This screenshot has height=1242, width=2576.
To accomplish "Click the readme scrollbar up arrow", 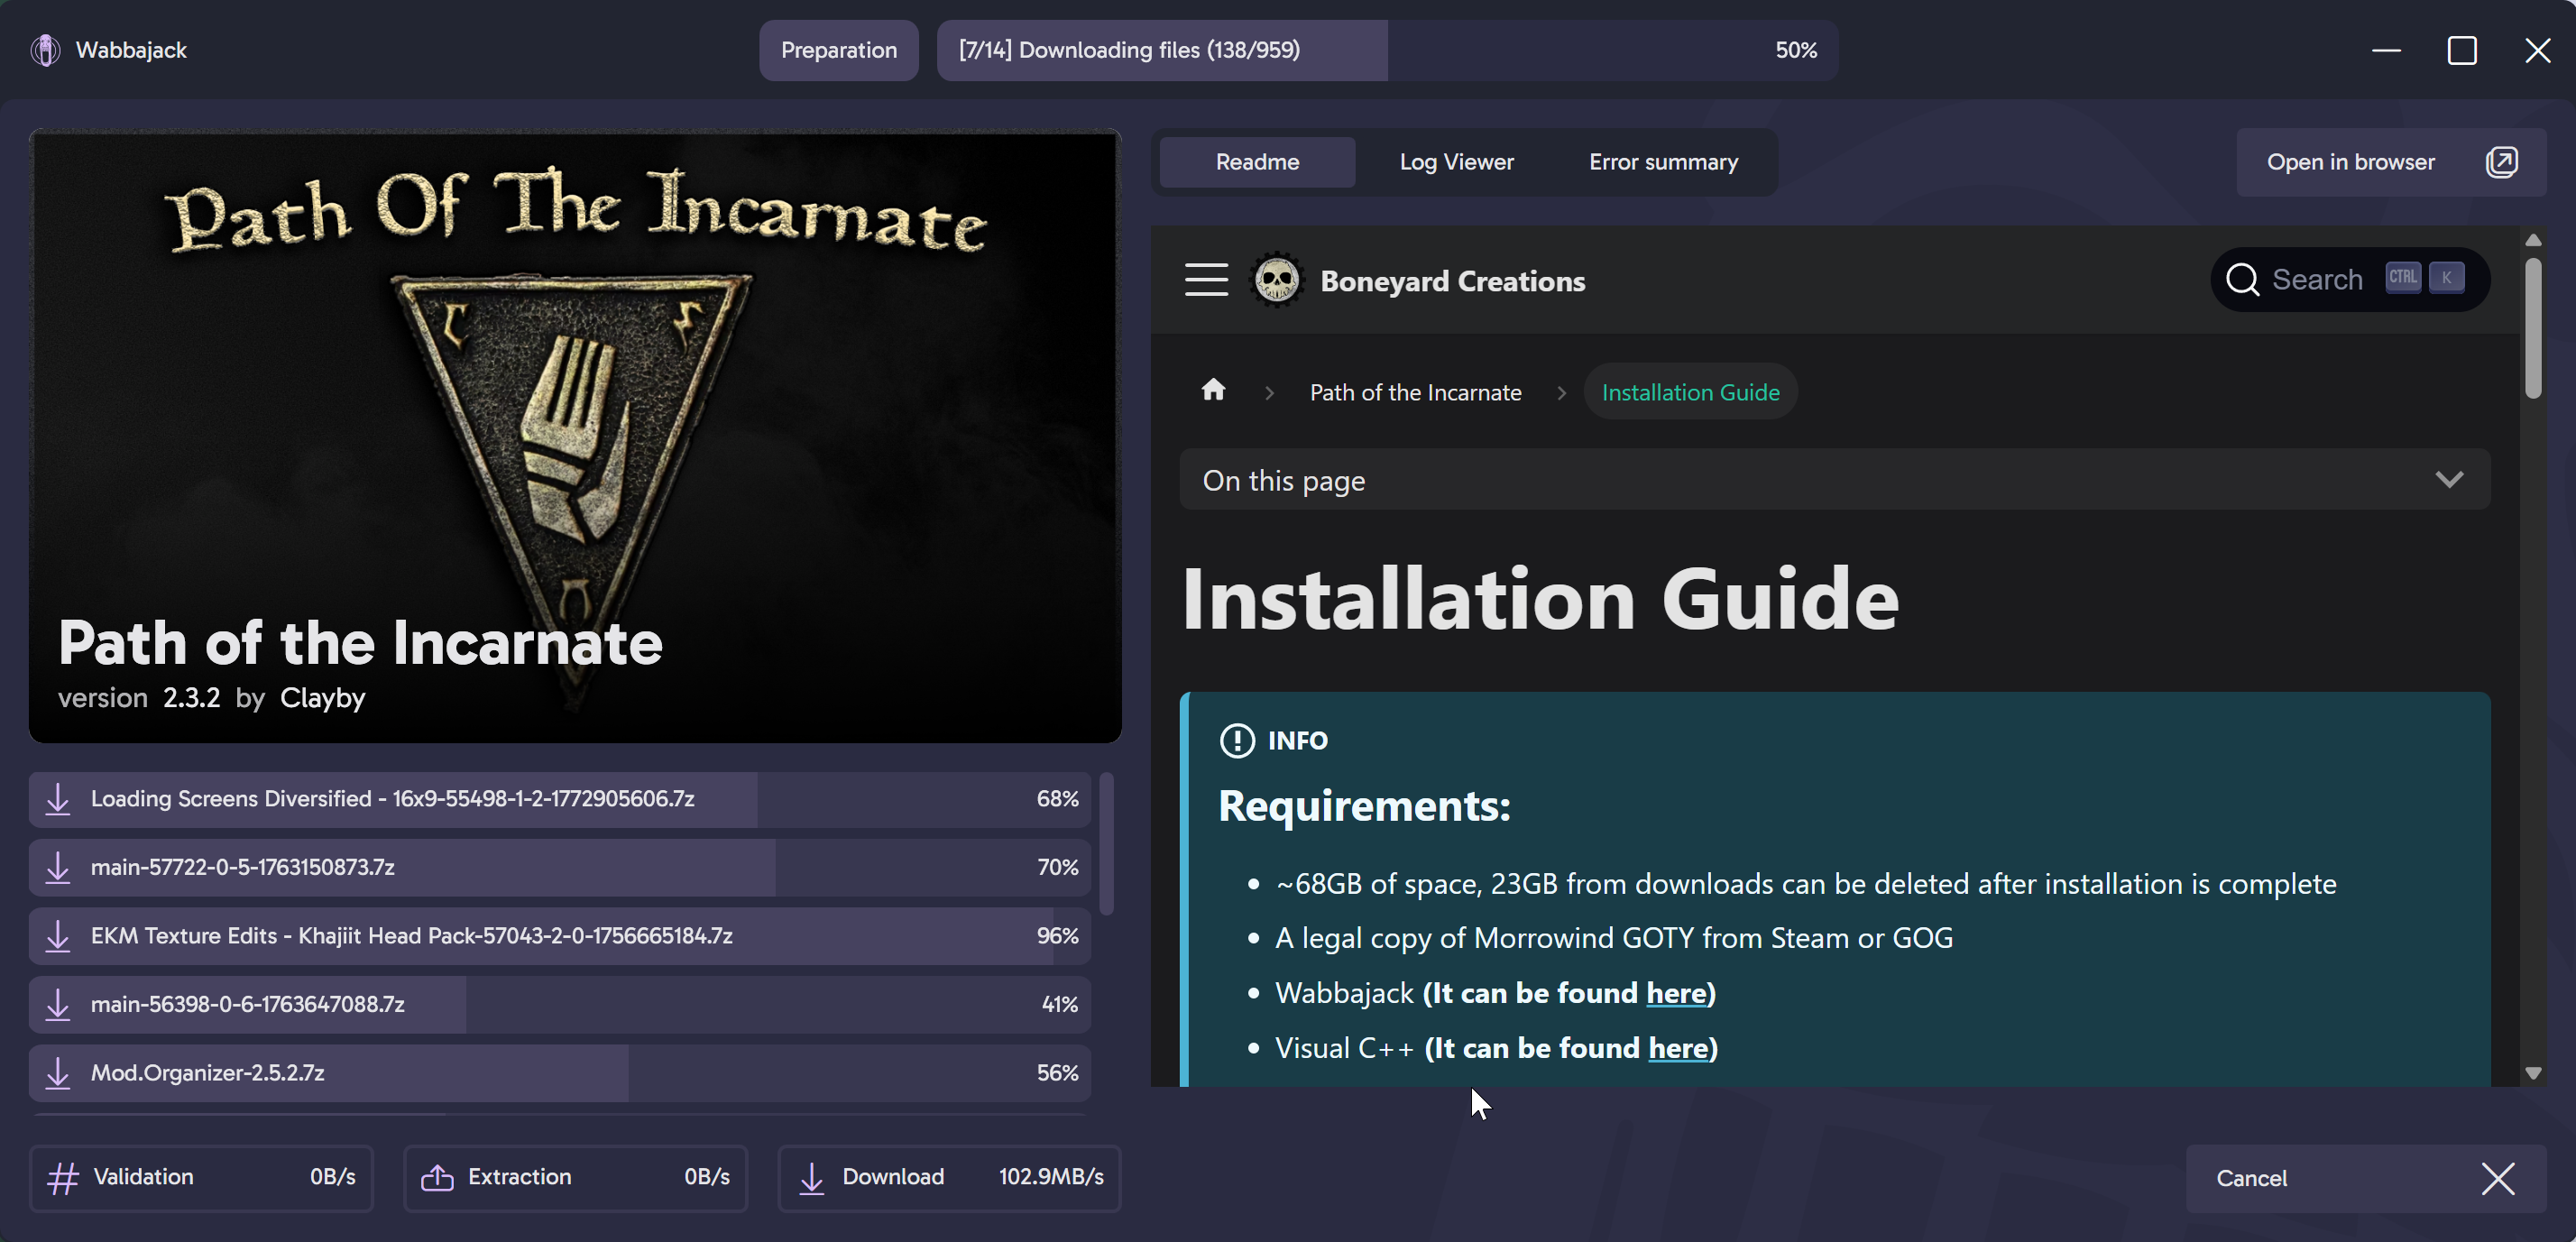I will click(x=2532, y=240).
